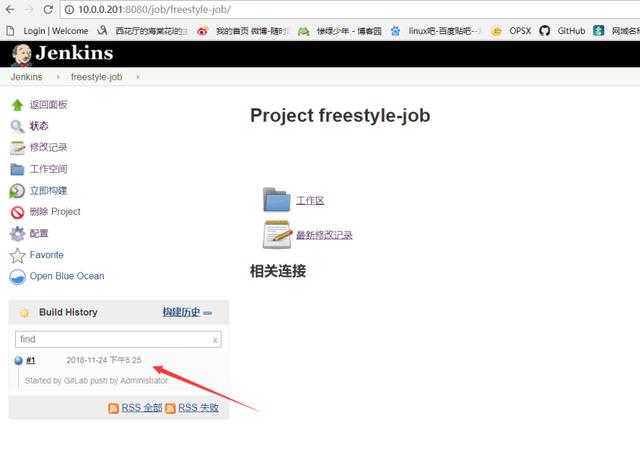The height and width of the screenshot is (455, 640).
Task: Open the gear configure icon
Action: coord(17,233)
